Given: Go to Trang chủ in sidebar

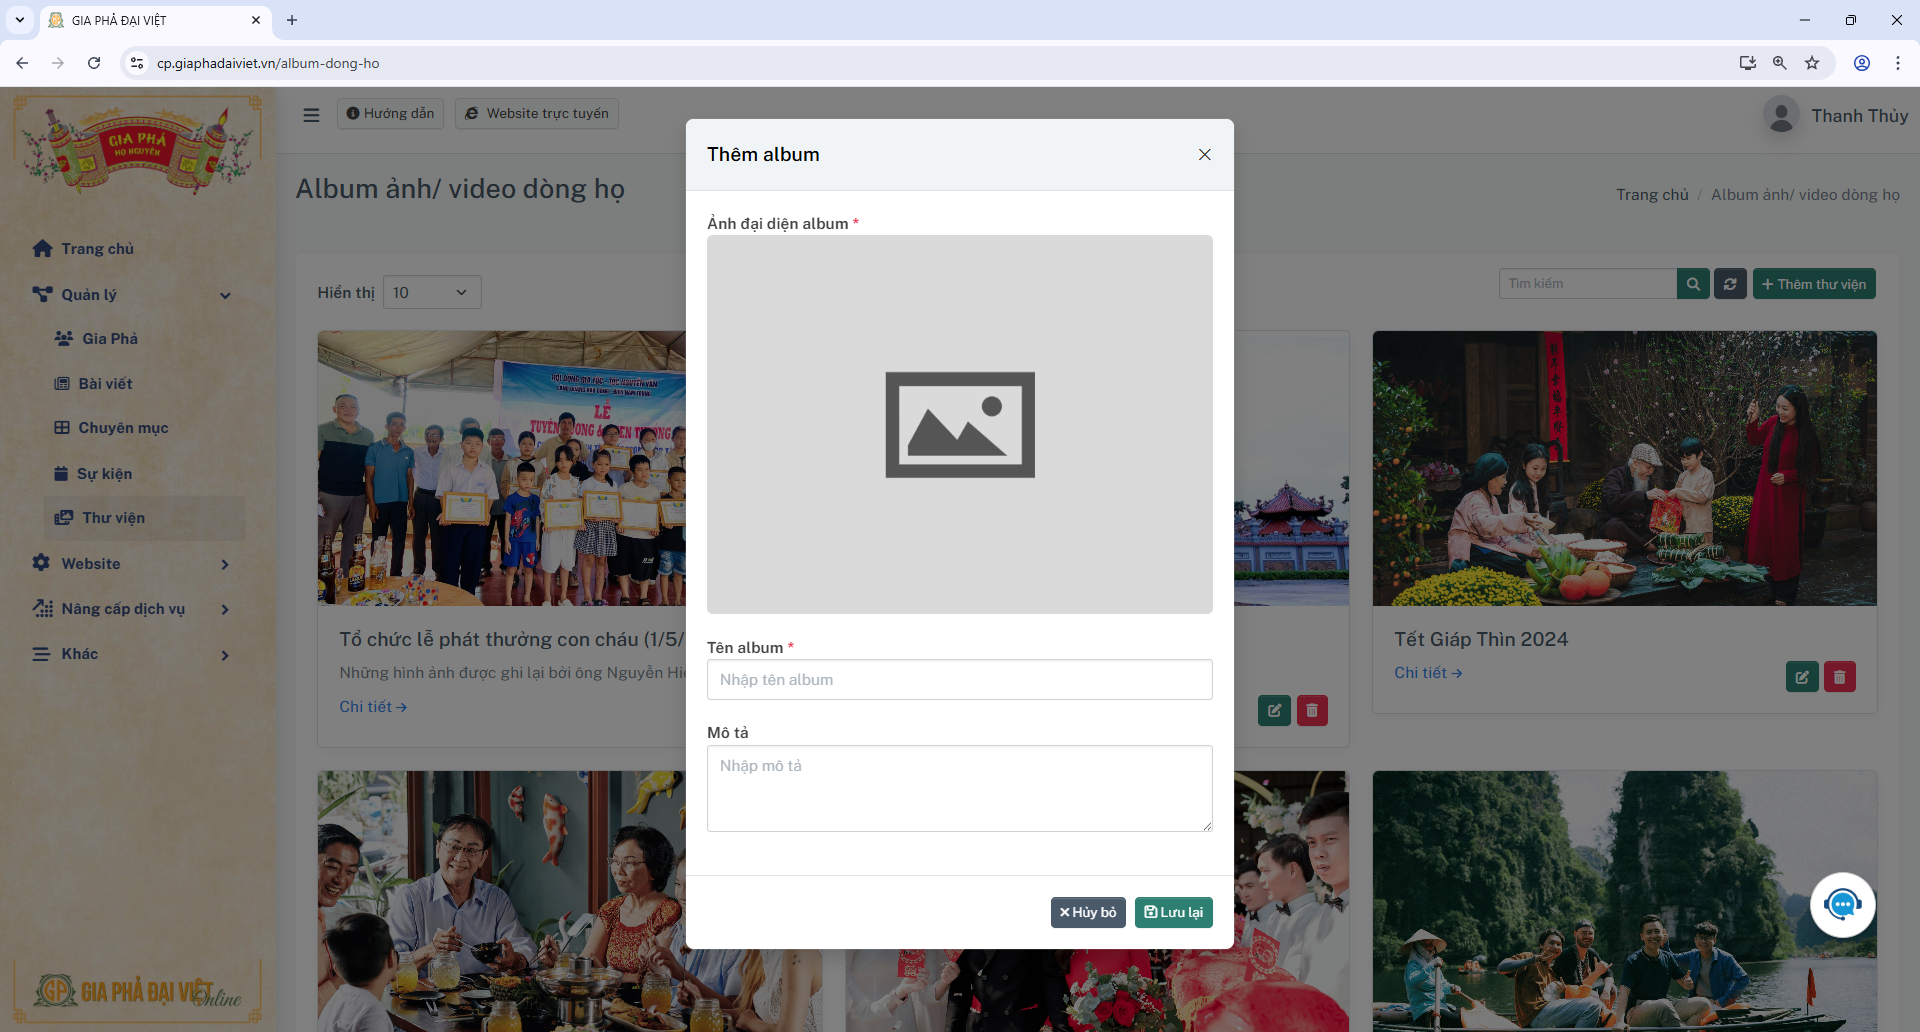Looking at the screenshot, I should click(97, 249).
